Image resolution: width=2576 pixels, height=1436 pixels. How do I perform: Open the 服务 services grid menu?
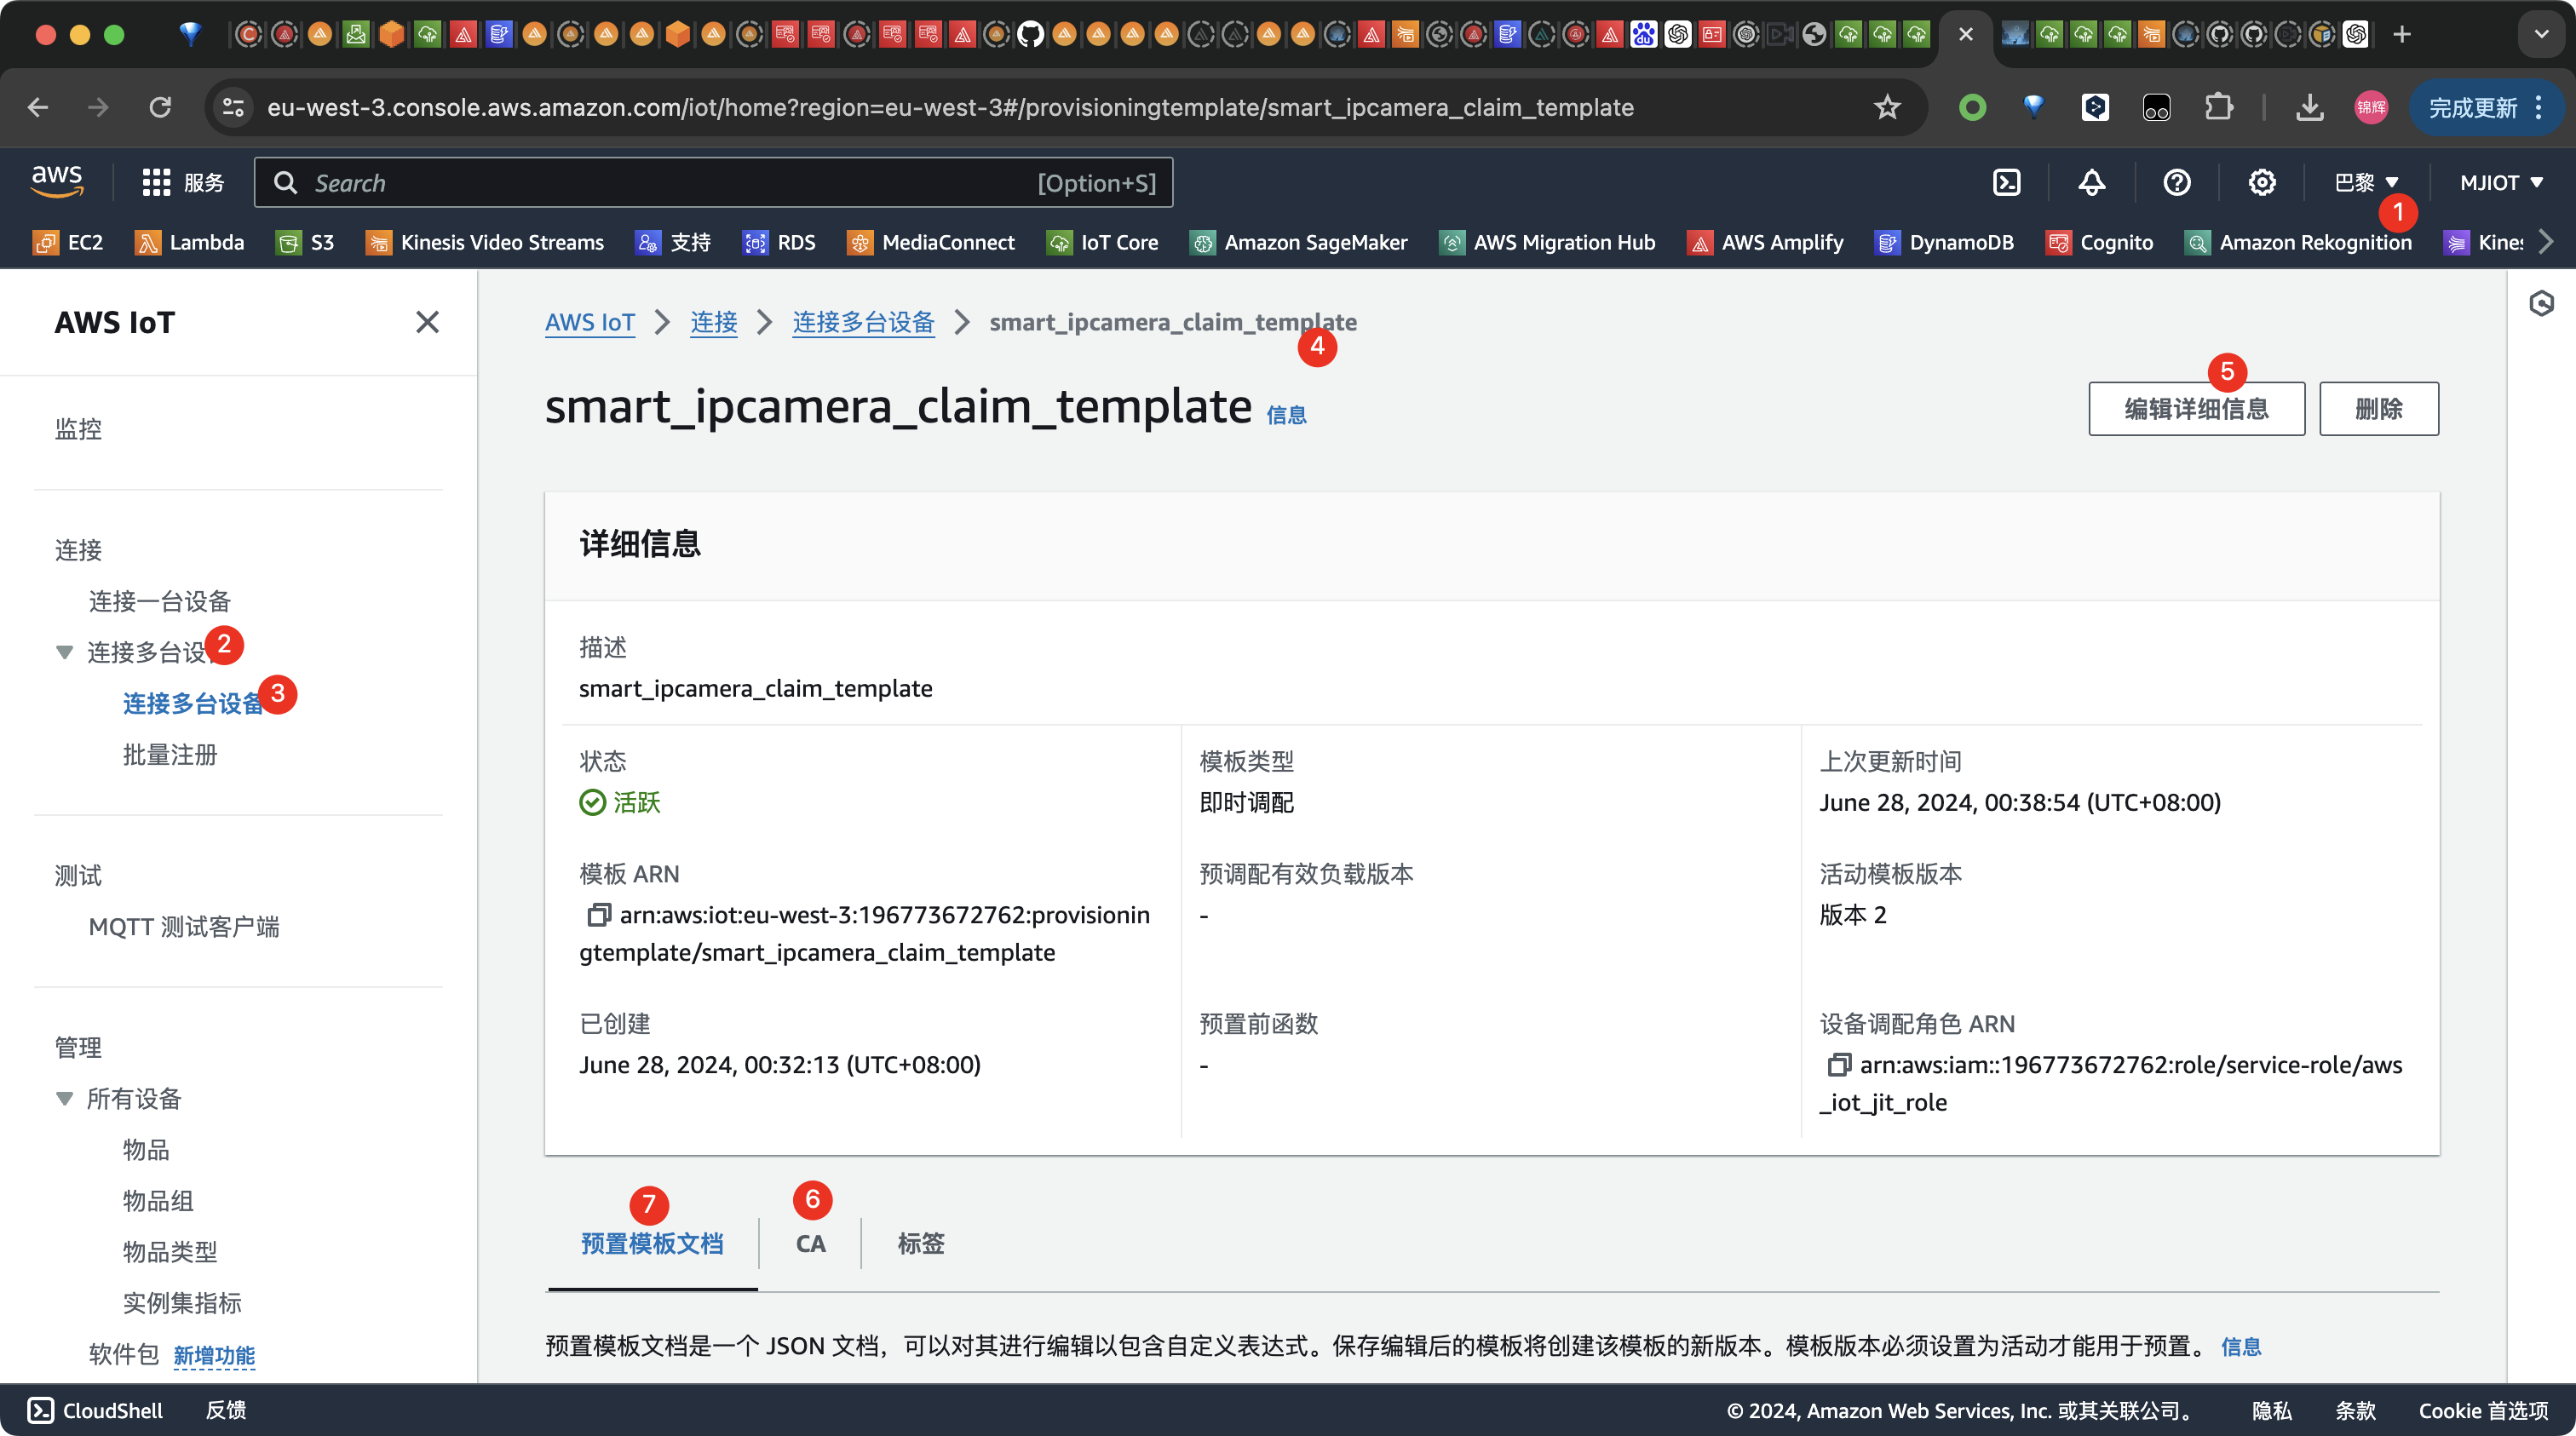pyautogui.click(x=183, y=182)
